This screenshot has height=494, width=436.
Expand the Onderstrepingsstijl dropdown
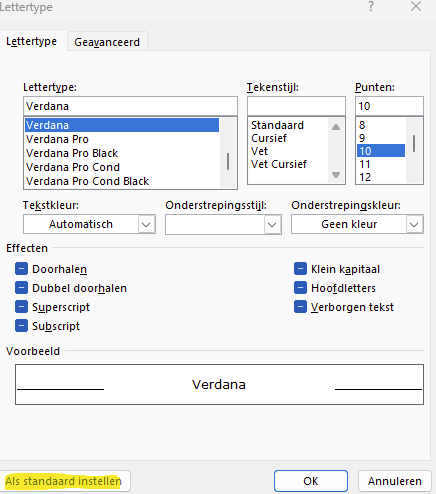223,224
